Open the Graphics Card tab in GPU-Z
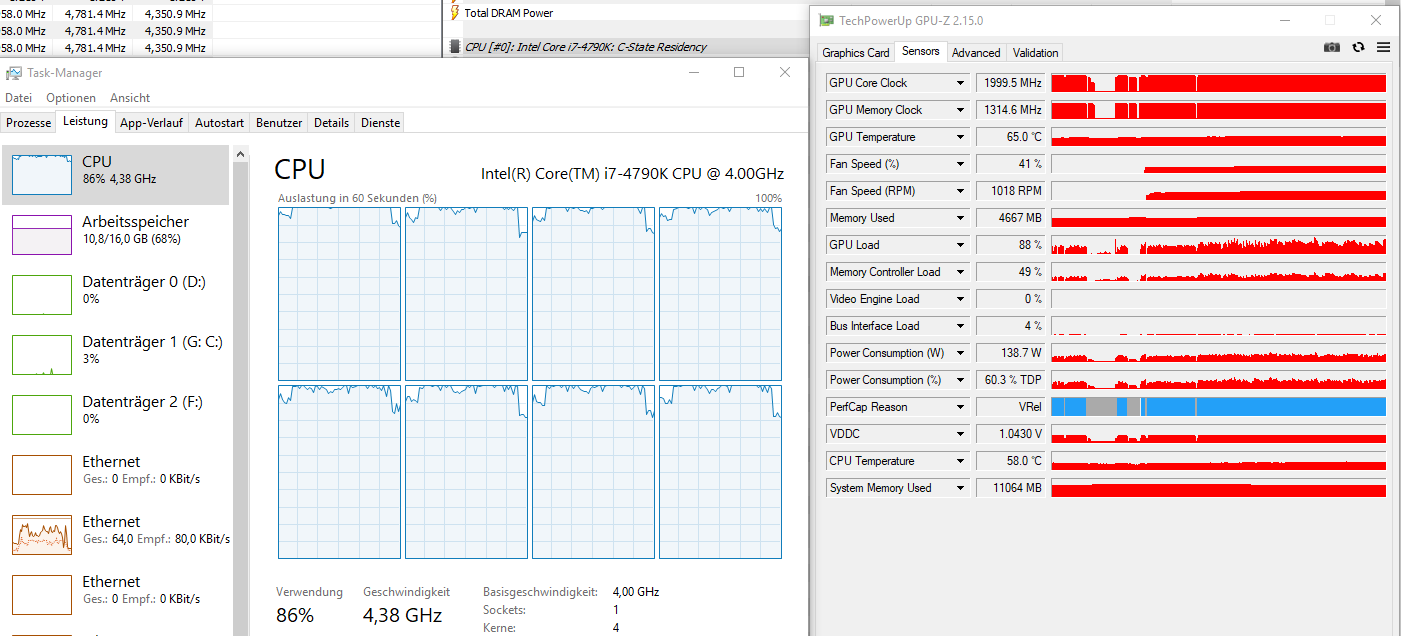The height and width of the screenshot is (636, 1401). tap(855, 53)
